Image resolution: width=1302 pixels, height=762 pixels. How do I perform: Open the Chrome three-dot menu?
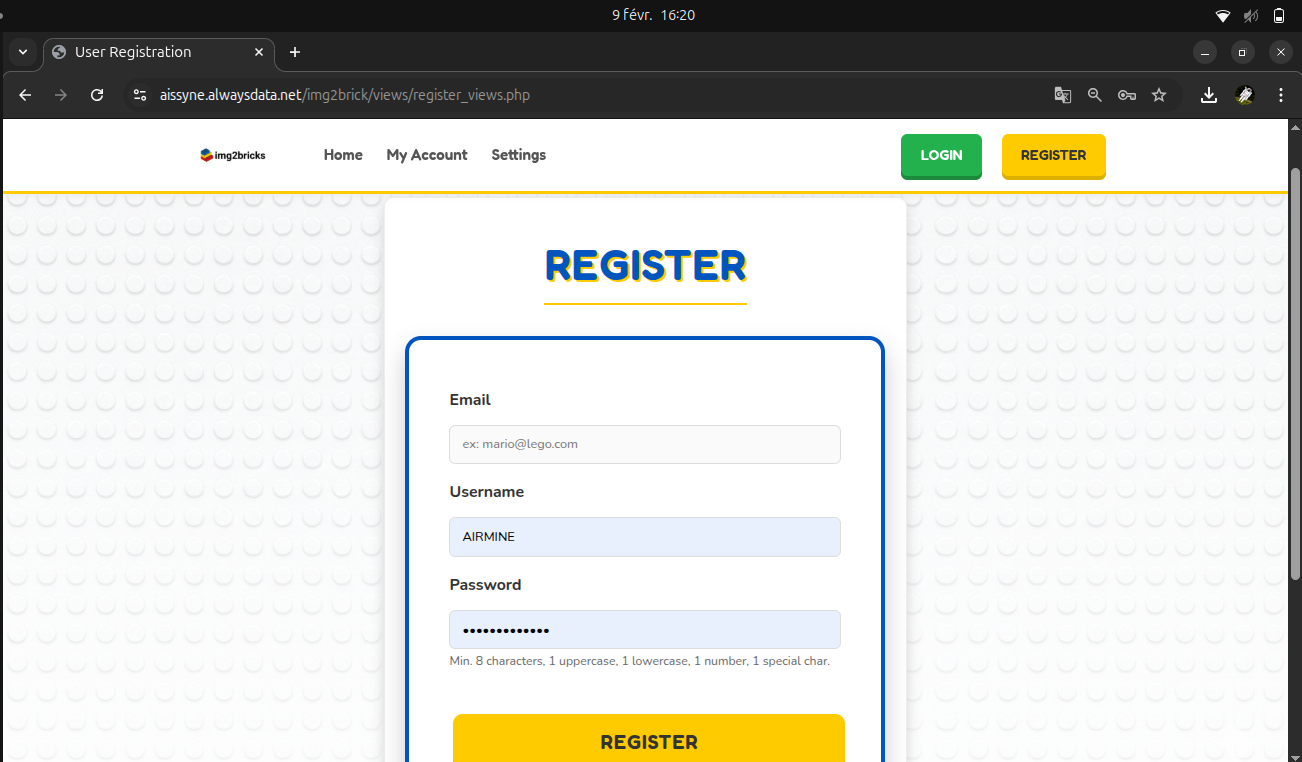pyautogui.click(x=1281, y=95)
